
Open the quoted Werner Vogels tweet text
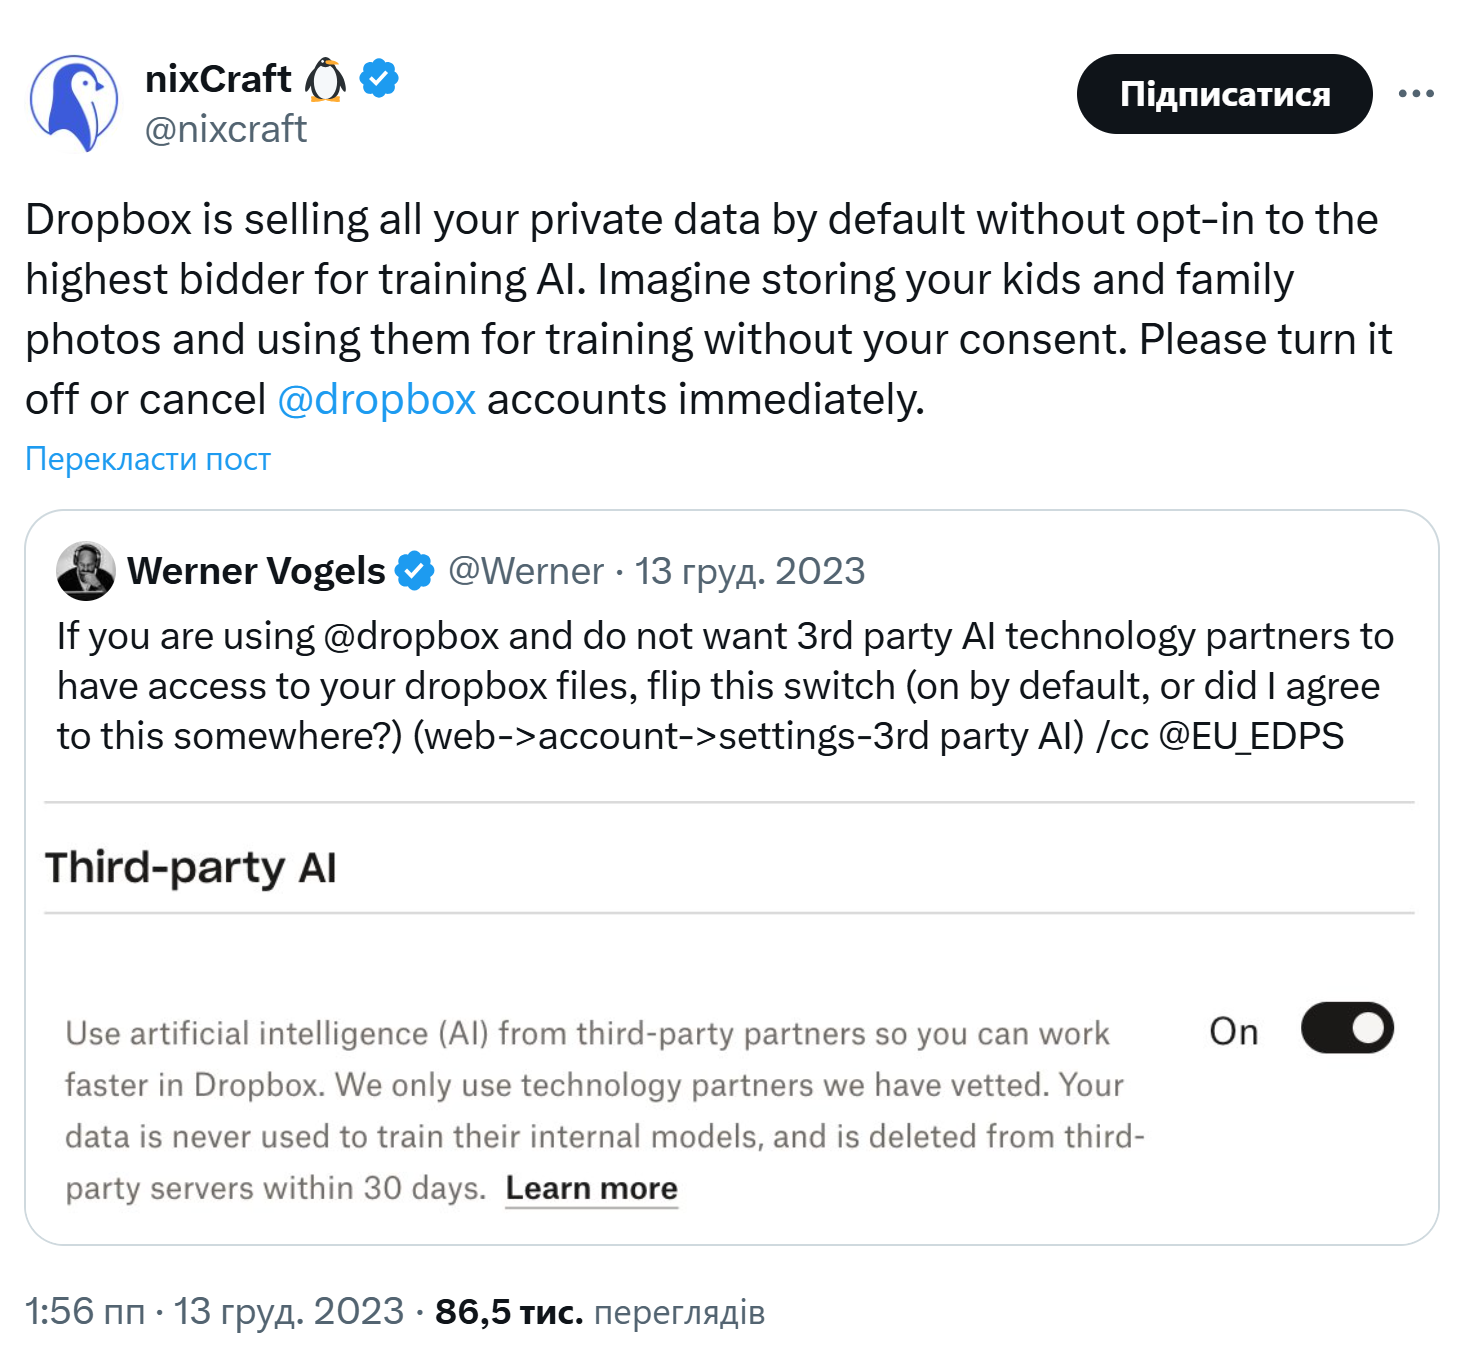click(x=725, y=686)
